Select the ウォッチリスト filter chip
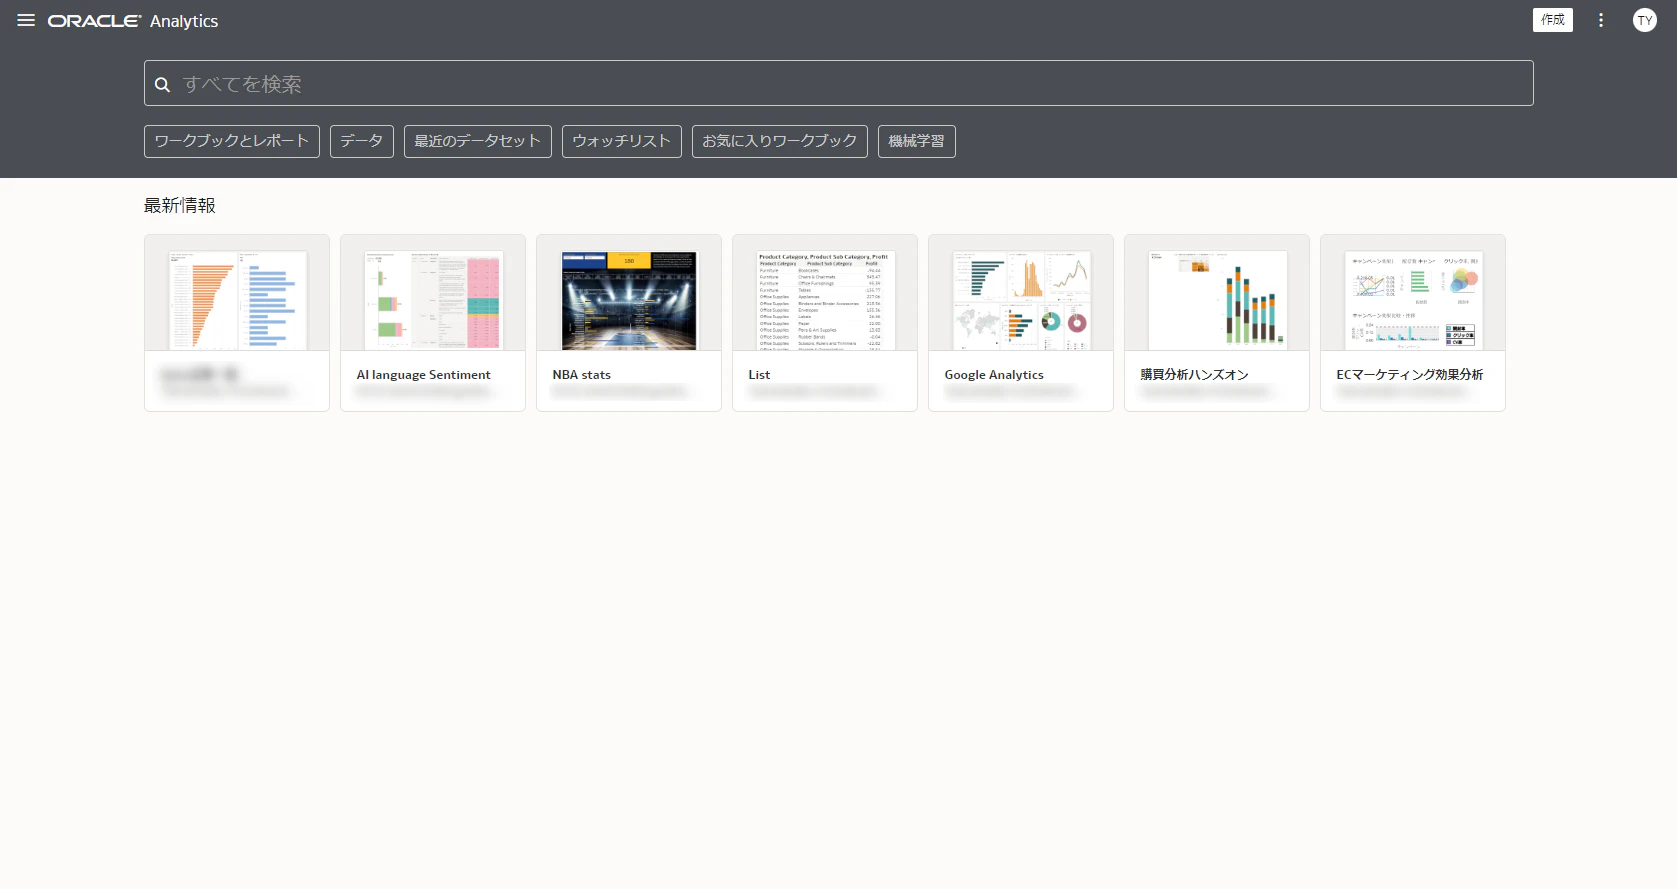This screenshot has height=889, width=1677. point(622,141)
